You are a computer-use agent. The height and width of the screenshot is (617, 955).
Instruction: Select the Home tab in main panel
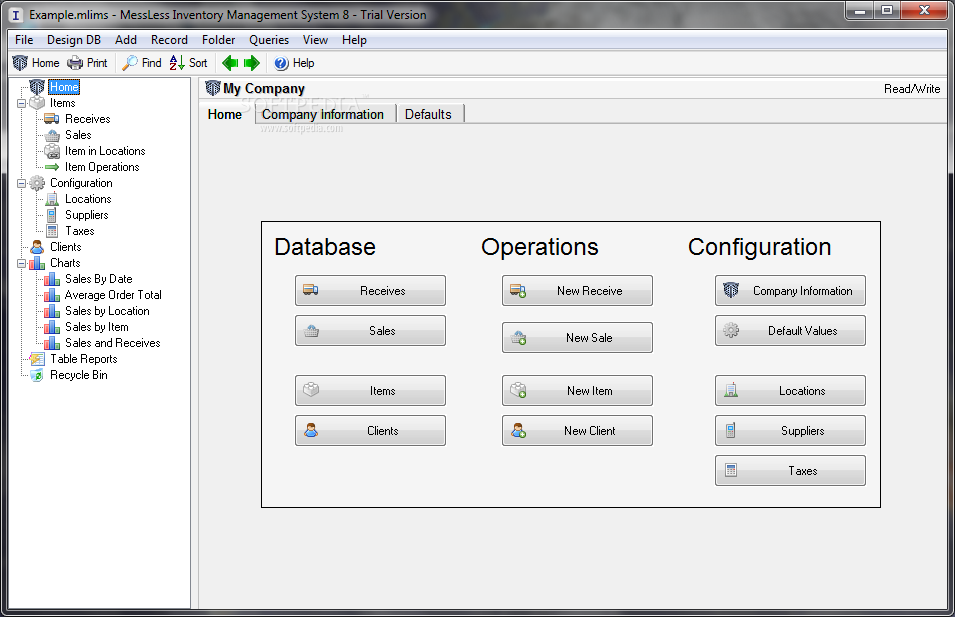pyautogui.click(x=225, y=114)
